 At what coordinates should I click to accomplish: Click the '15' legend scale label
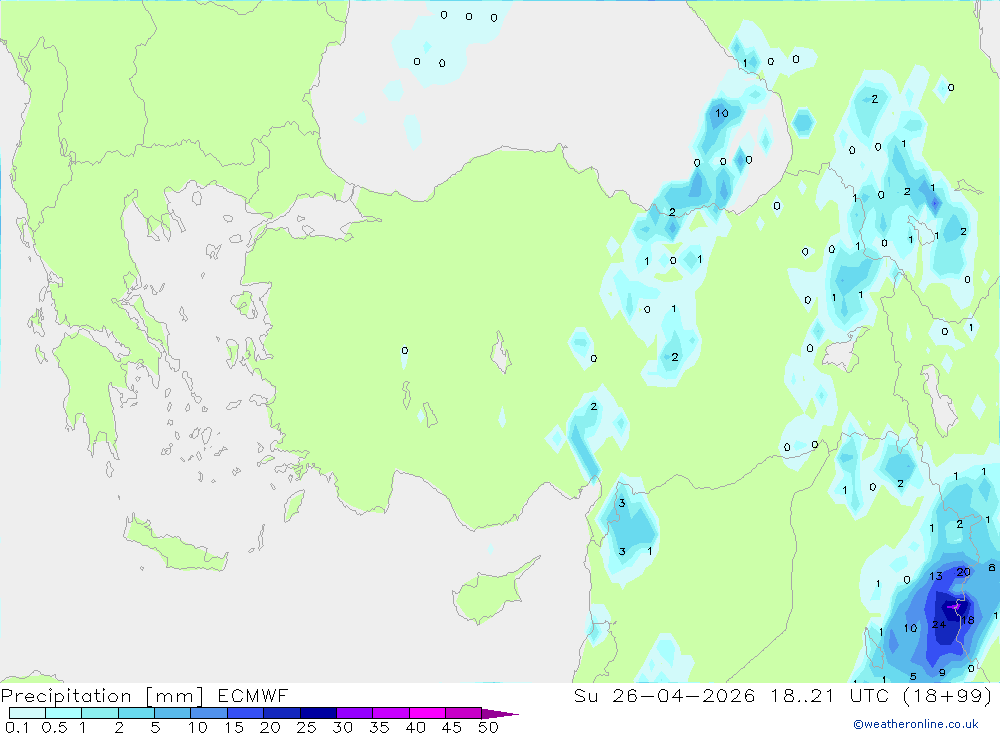(234, 727)
